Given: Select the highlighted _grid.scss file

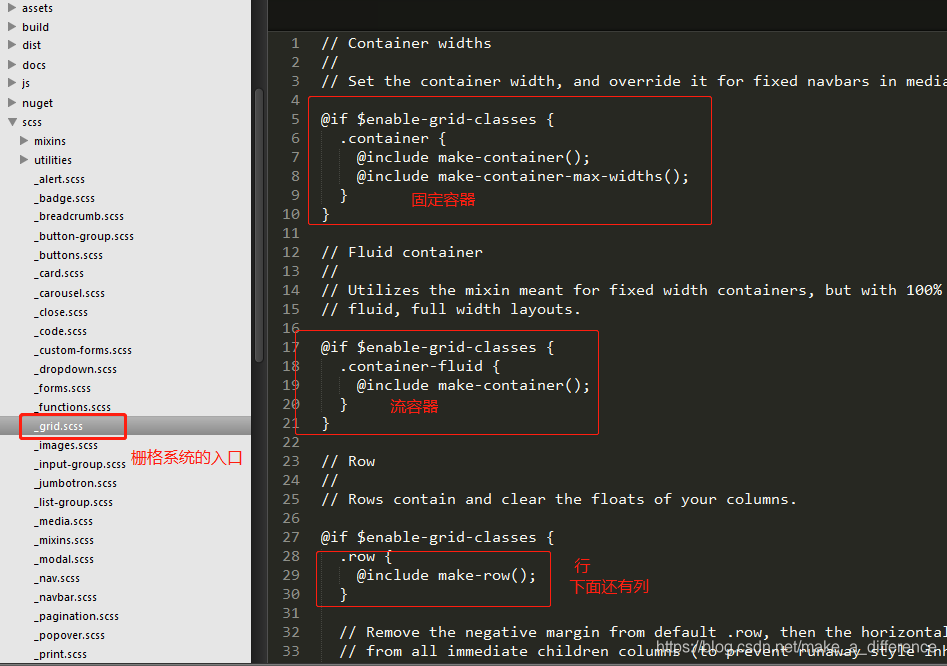Looking at the screenshot, I should (59, 426).
